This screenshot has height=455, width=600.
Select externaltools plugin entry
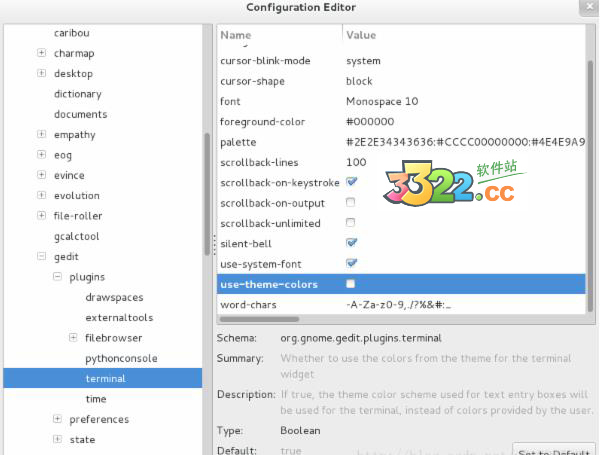click(119, 317)
